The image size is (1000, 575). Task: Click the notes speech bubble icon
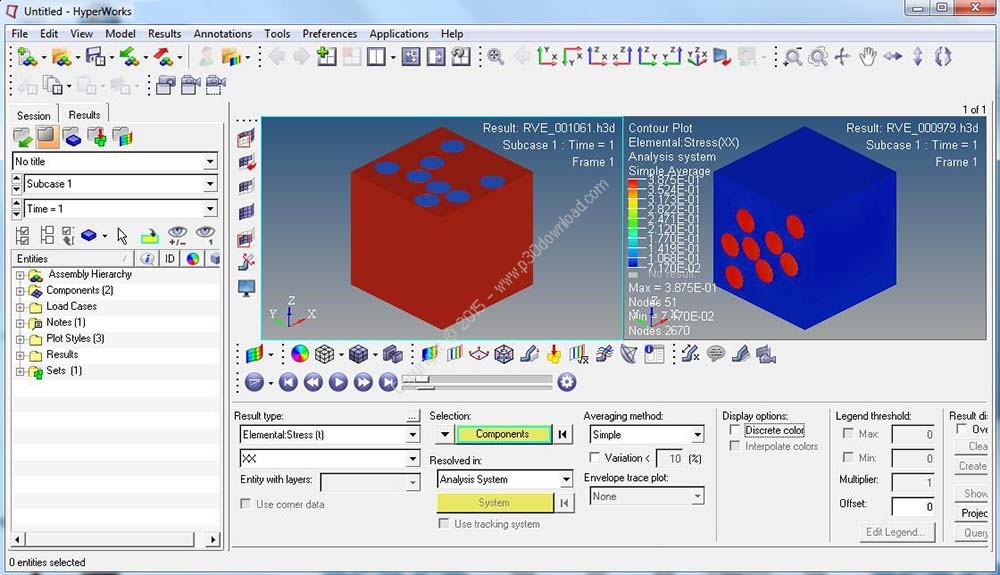tap(716, 354)
